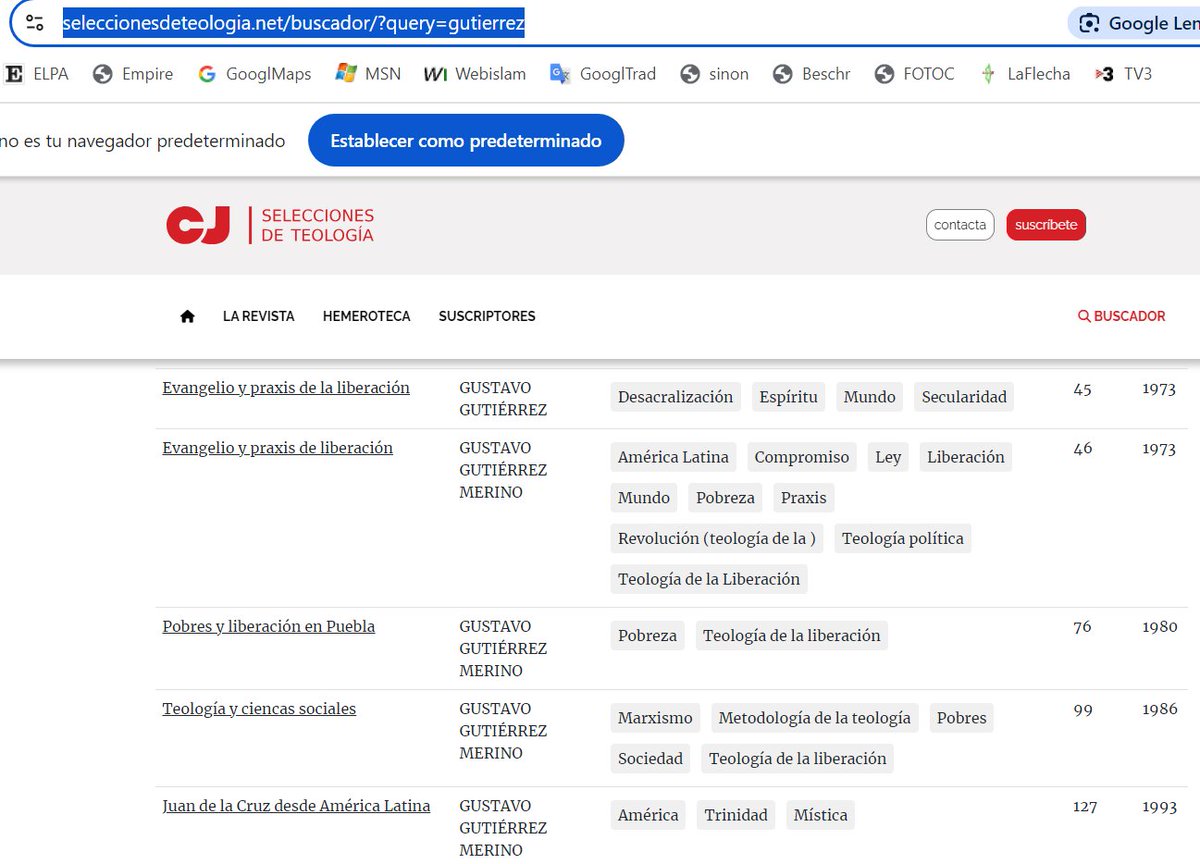Image resolution: width=1200 pixels, height=864 pixels.
Task: Select the Mística tag
Action: (x=821, y=815)
